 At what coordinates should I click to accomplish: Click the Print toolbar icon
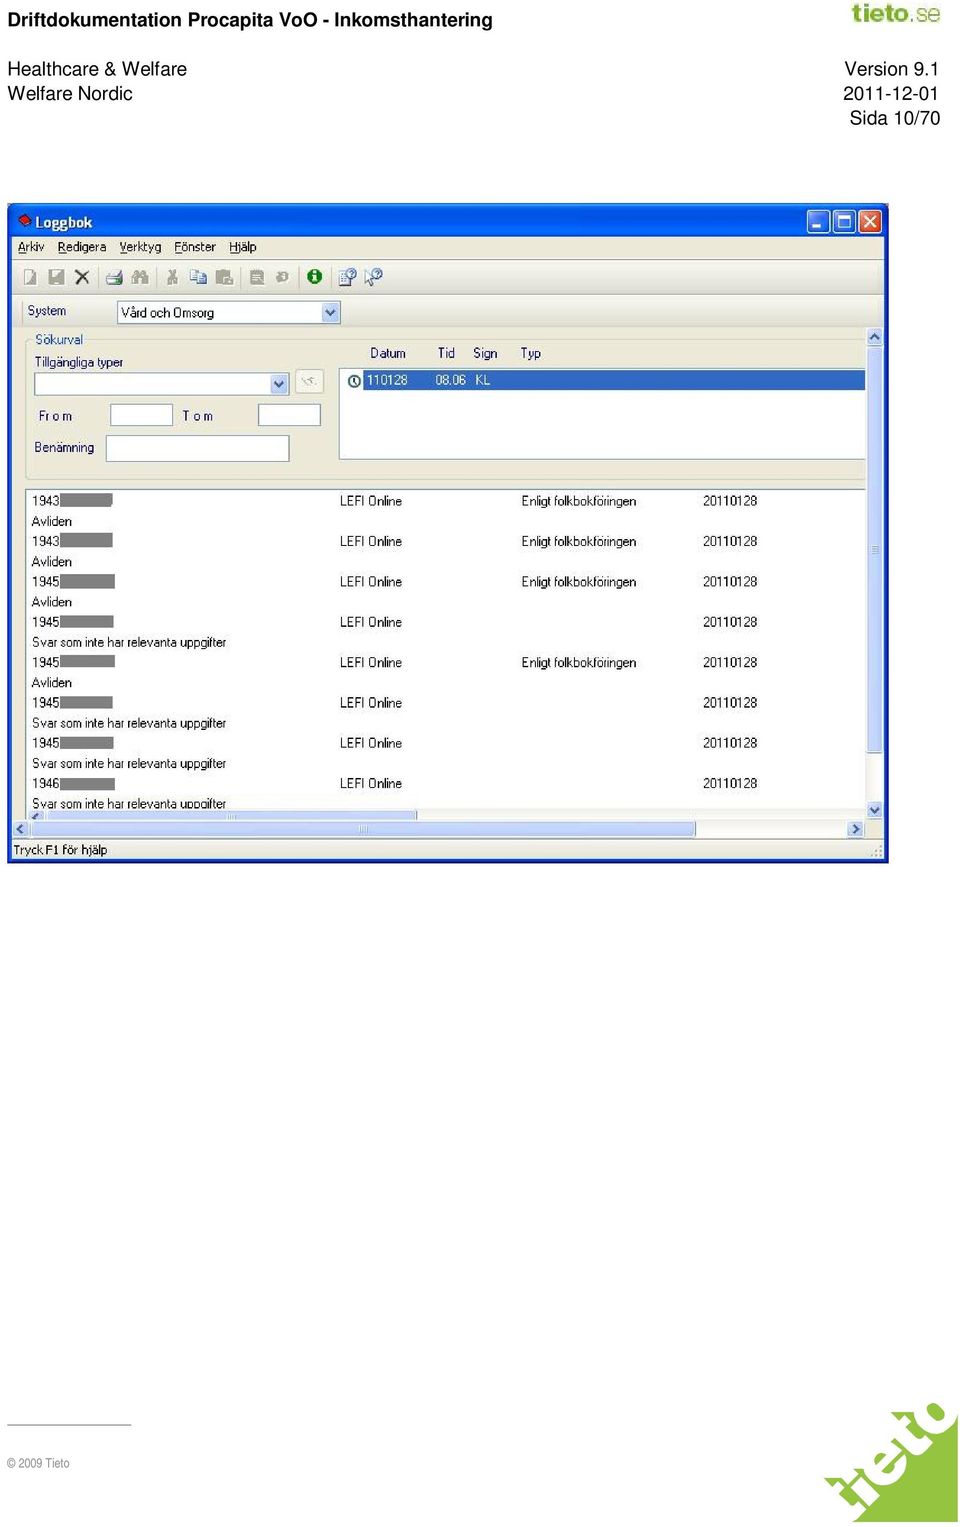114,278
